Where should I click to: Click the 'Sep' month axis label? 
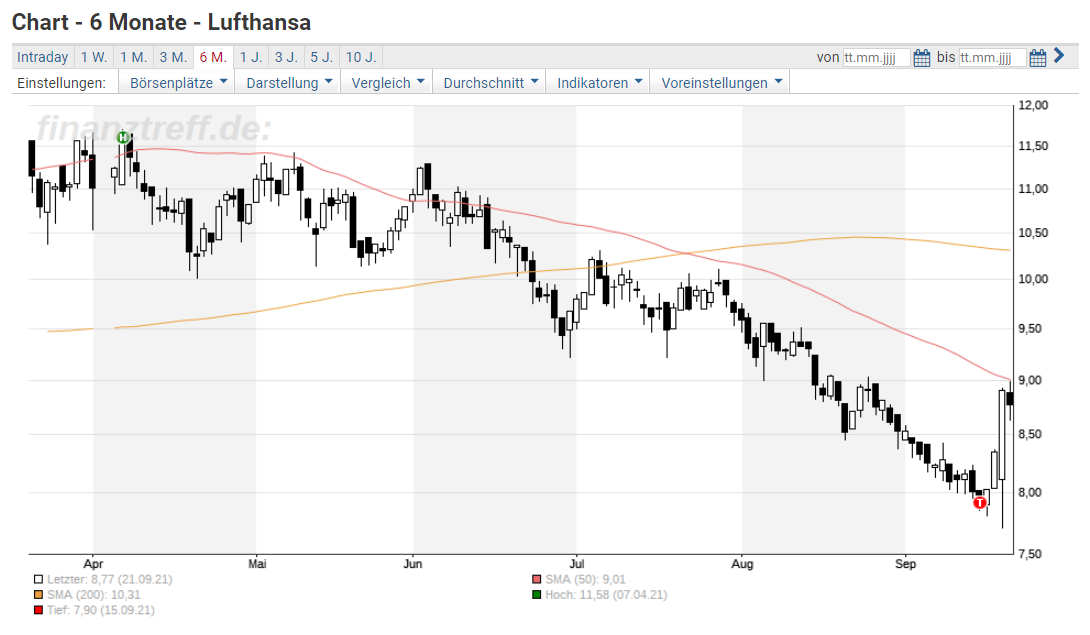905,563
